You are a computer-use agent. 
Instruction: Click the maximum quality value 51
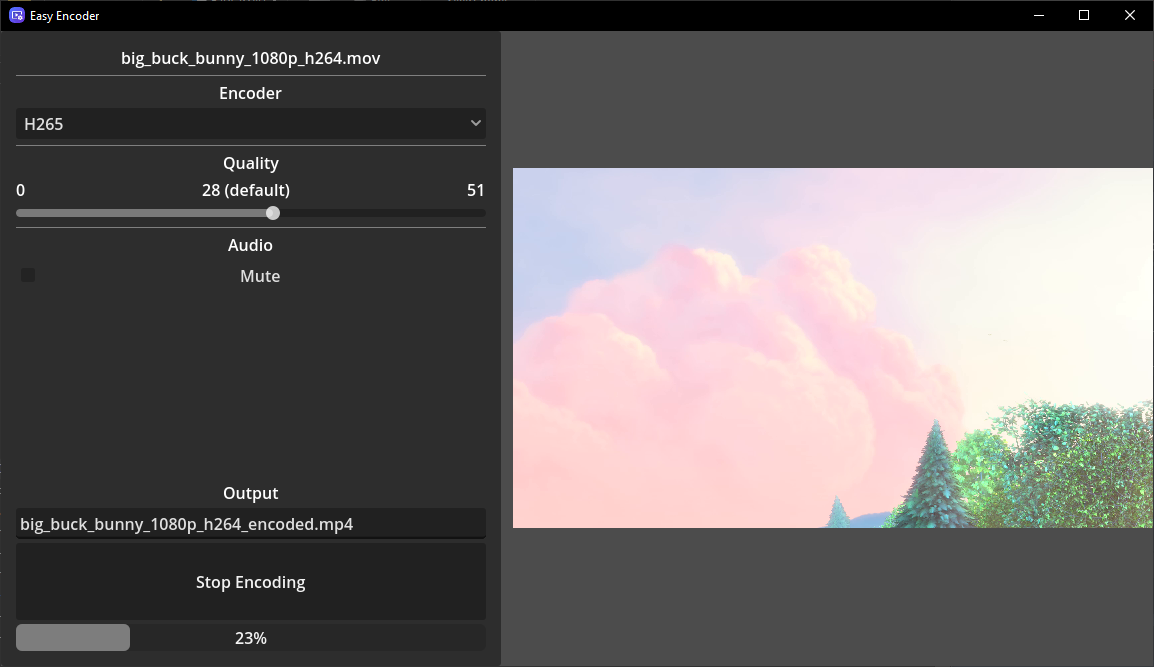click(475, 190)
